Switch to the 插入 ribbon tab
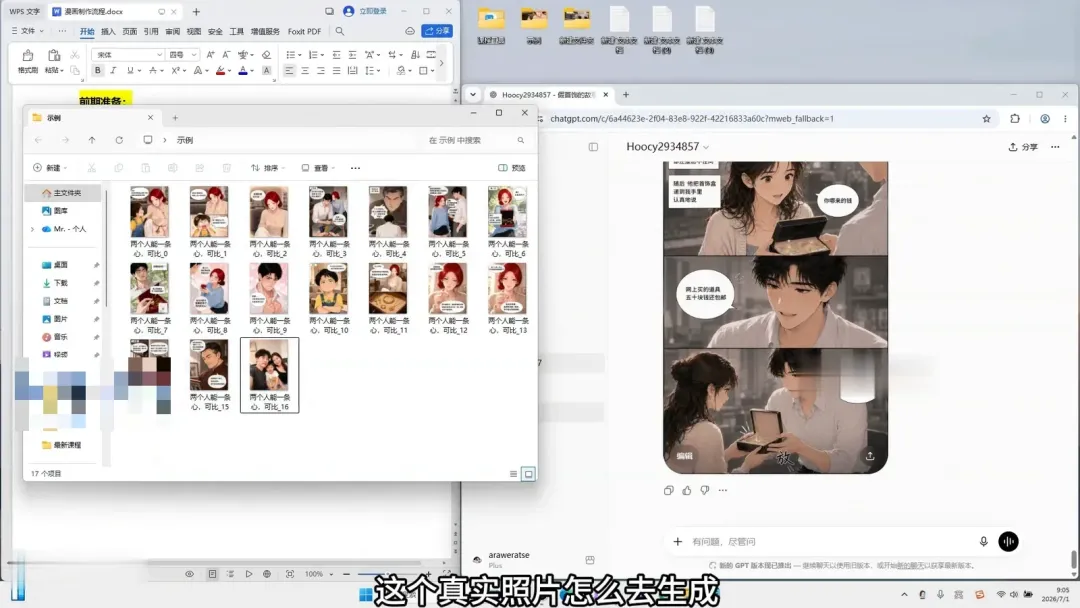The width and height of the screenshot is (1080, 608). click(x=108, y=32)
